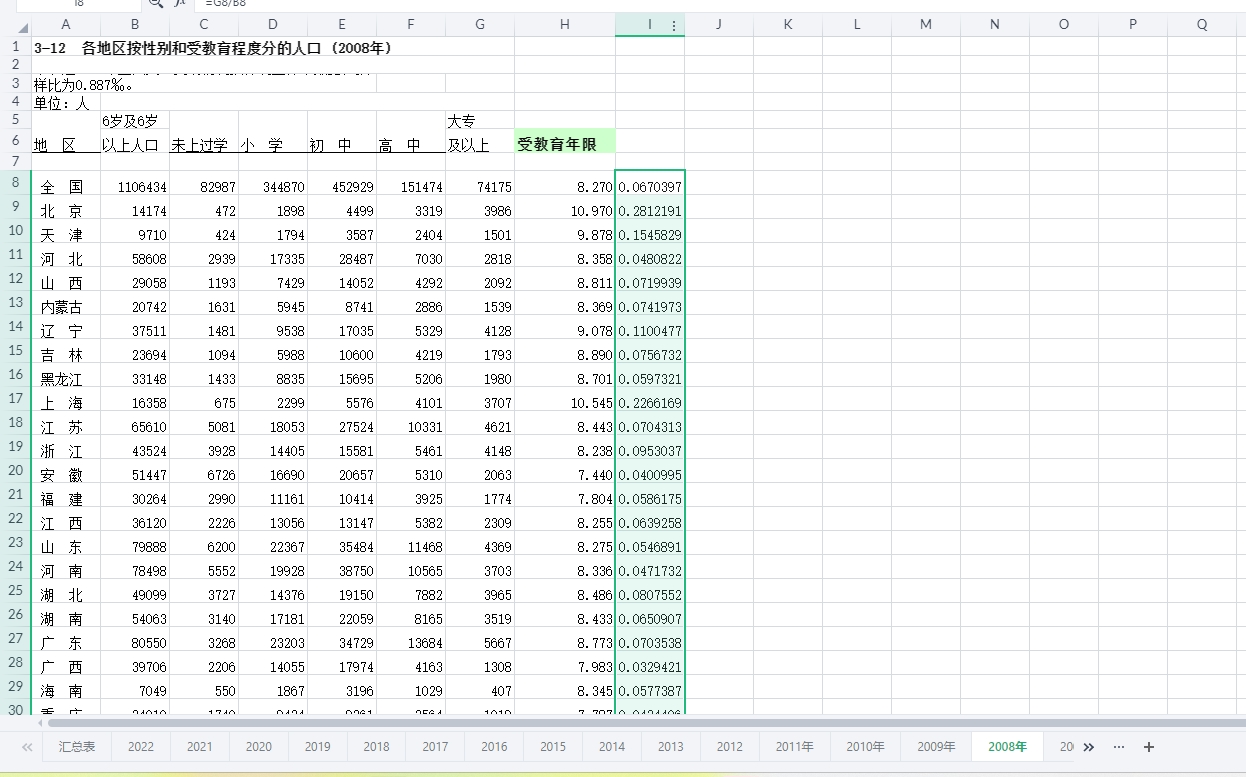This screenshot has height=777, width=1246.
Task: Click the name box showing I8
Action: 78,3
